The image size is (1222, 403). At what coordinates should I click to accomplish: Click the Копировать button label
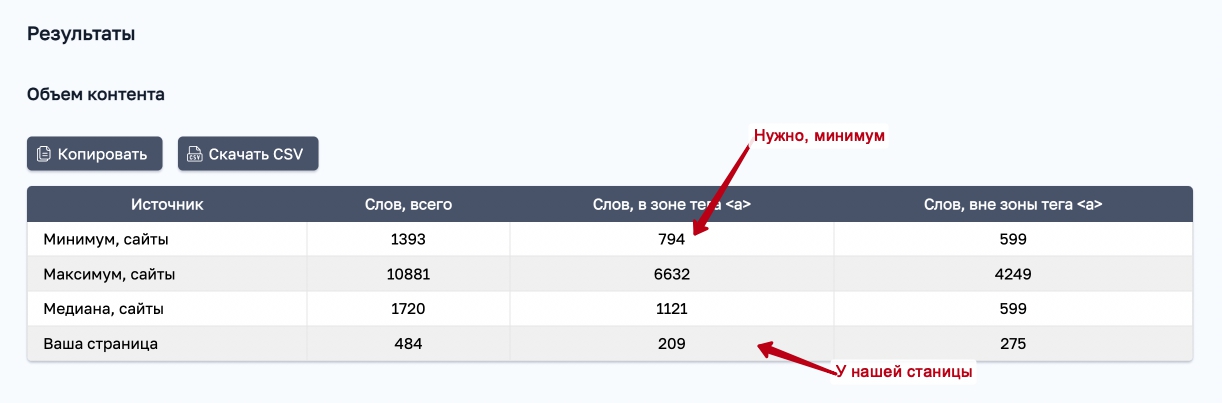pos(102,154)
